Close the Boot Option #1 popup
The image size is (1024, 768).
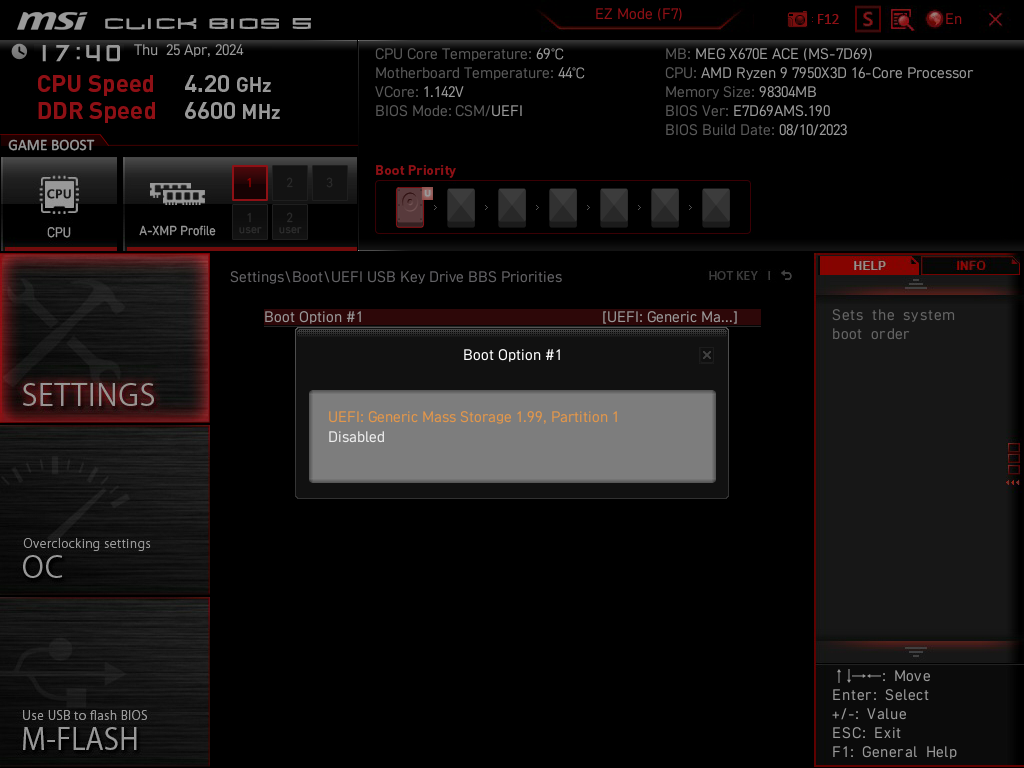pyautogui.click(x=707, y=355)
